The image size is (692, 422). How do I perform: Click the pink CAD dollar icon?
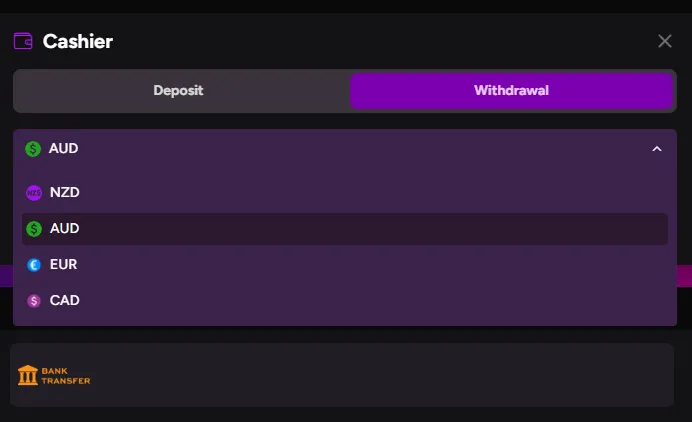coord(34,301)
